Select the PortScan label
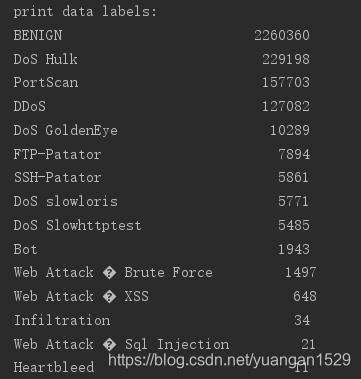 [x=46, y=82]
